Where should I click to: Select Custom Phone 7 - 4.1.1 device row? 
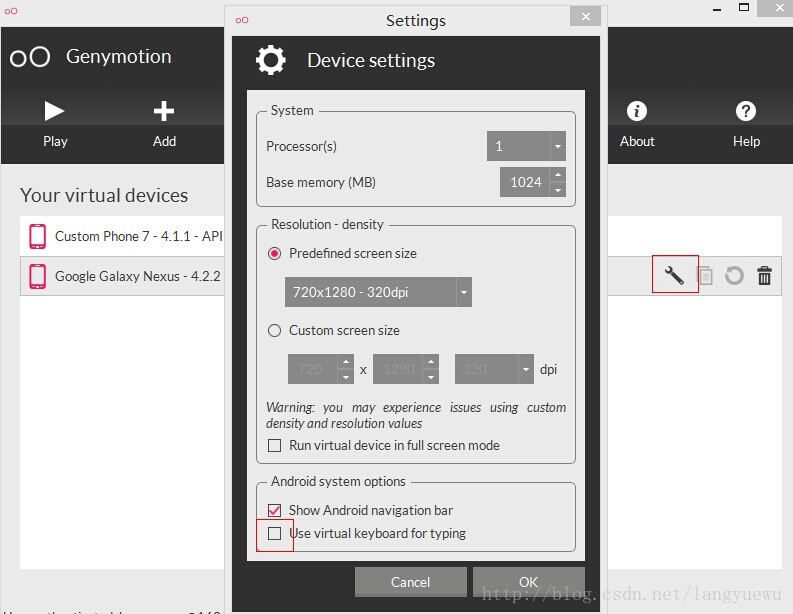tap(122, 236)
